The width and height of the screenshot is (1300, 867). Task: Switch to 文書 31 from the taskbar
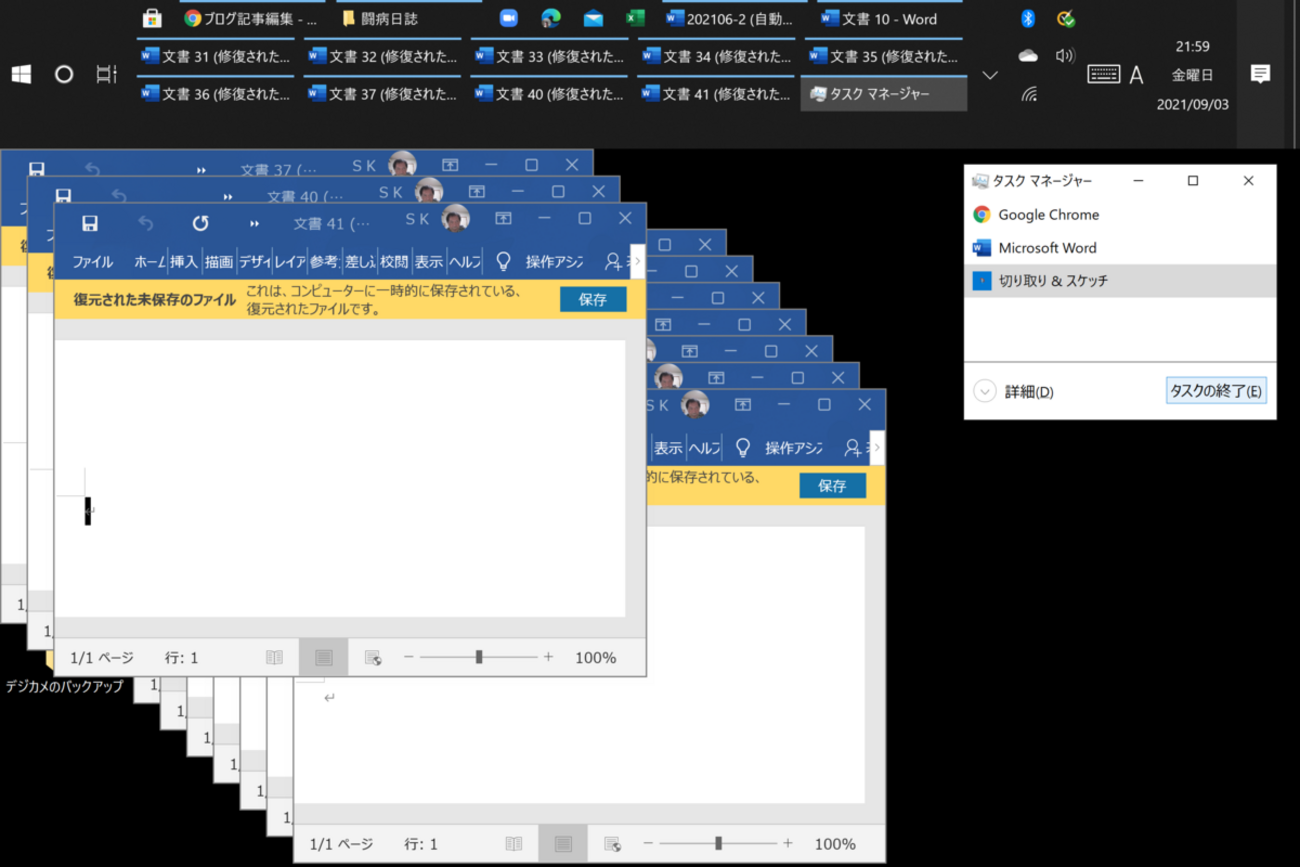point(217,57)
